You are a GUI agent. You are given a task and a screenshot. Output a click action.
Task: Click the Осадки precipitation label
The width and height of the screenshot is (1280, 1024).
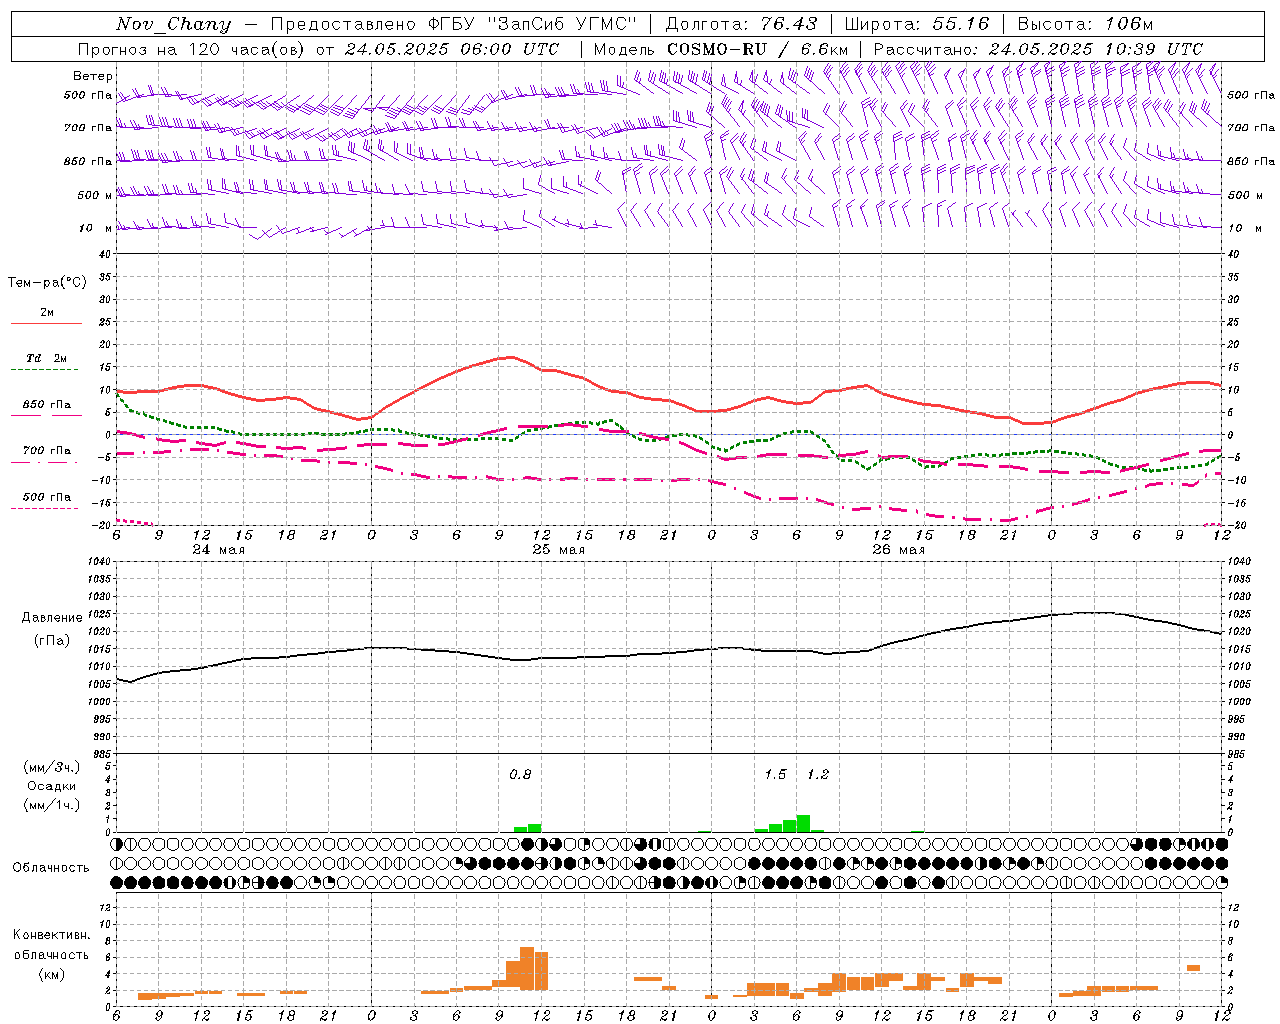point(52,786)
